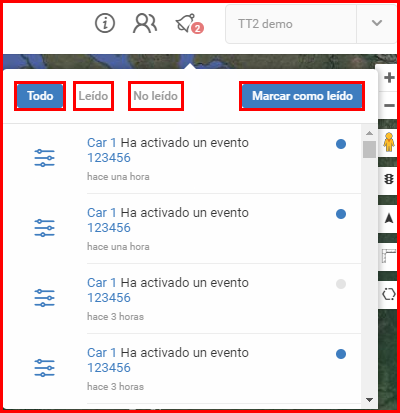The width and height of the screenshot is (400, 413).
Task: Select the navigation arrow map tool
Action: [x=389, y=218]
